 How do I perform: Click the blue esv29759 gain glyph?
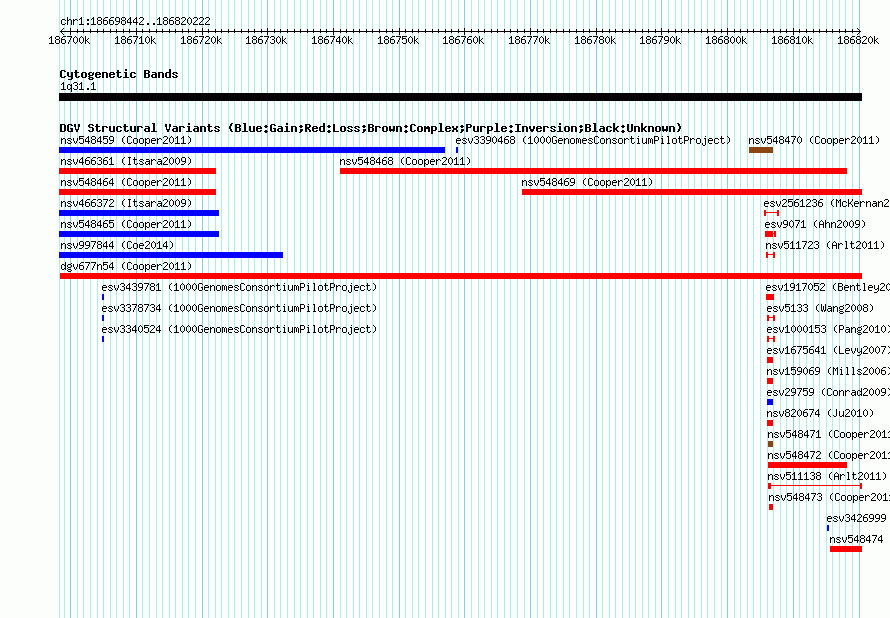click(x=770, y=402)
